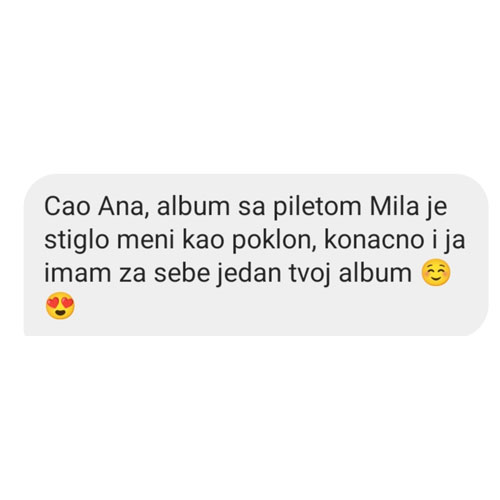Select the word "sa" before "piletom"
The height and width of the screenshot is (500, 500).
pos(251,207)
